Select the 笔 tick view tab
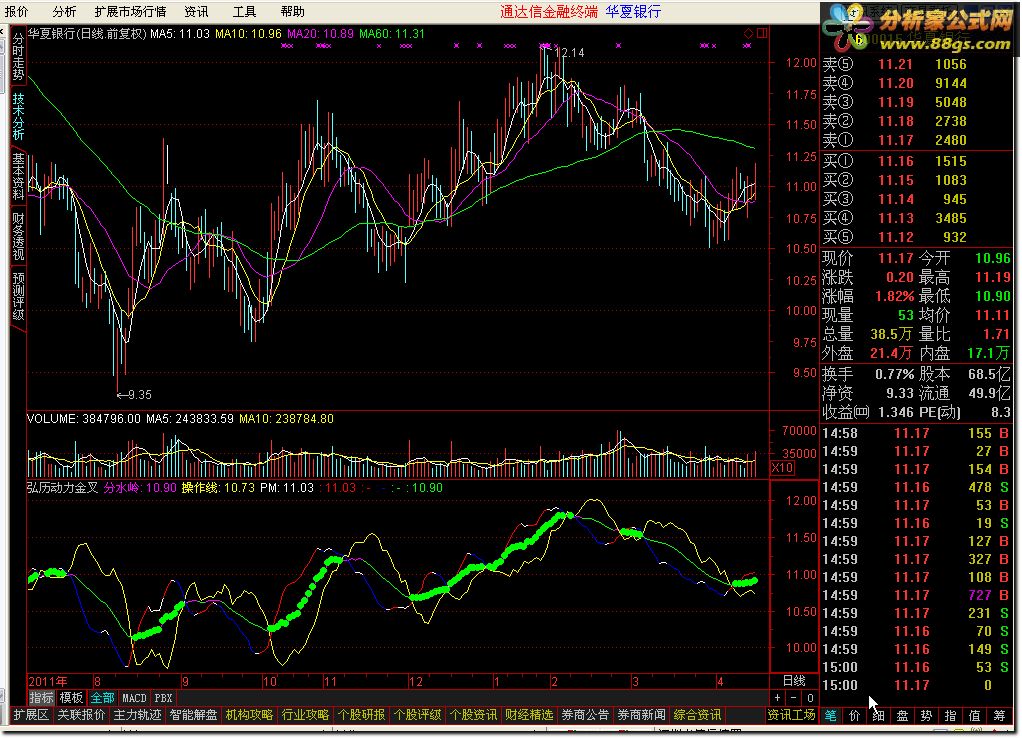Viewport: 1022px width, 738px height. (x=830, y=715)
